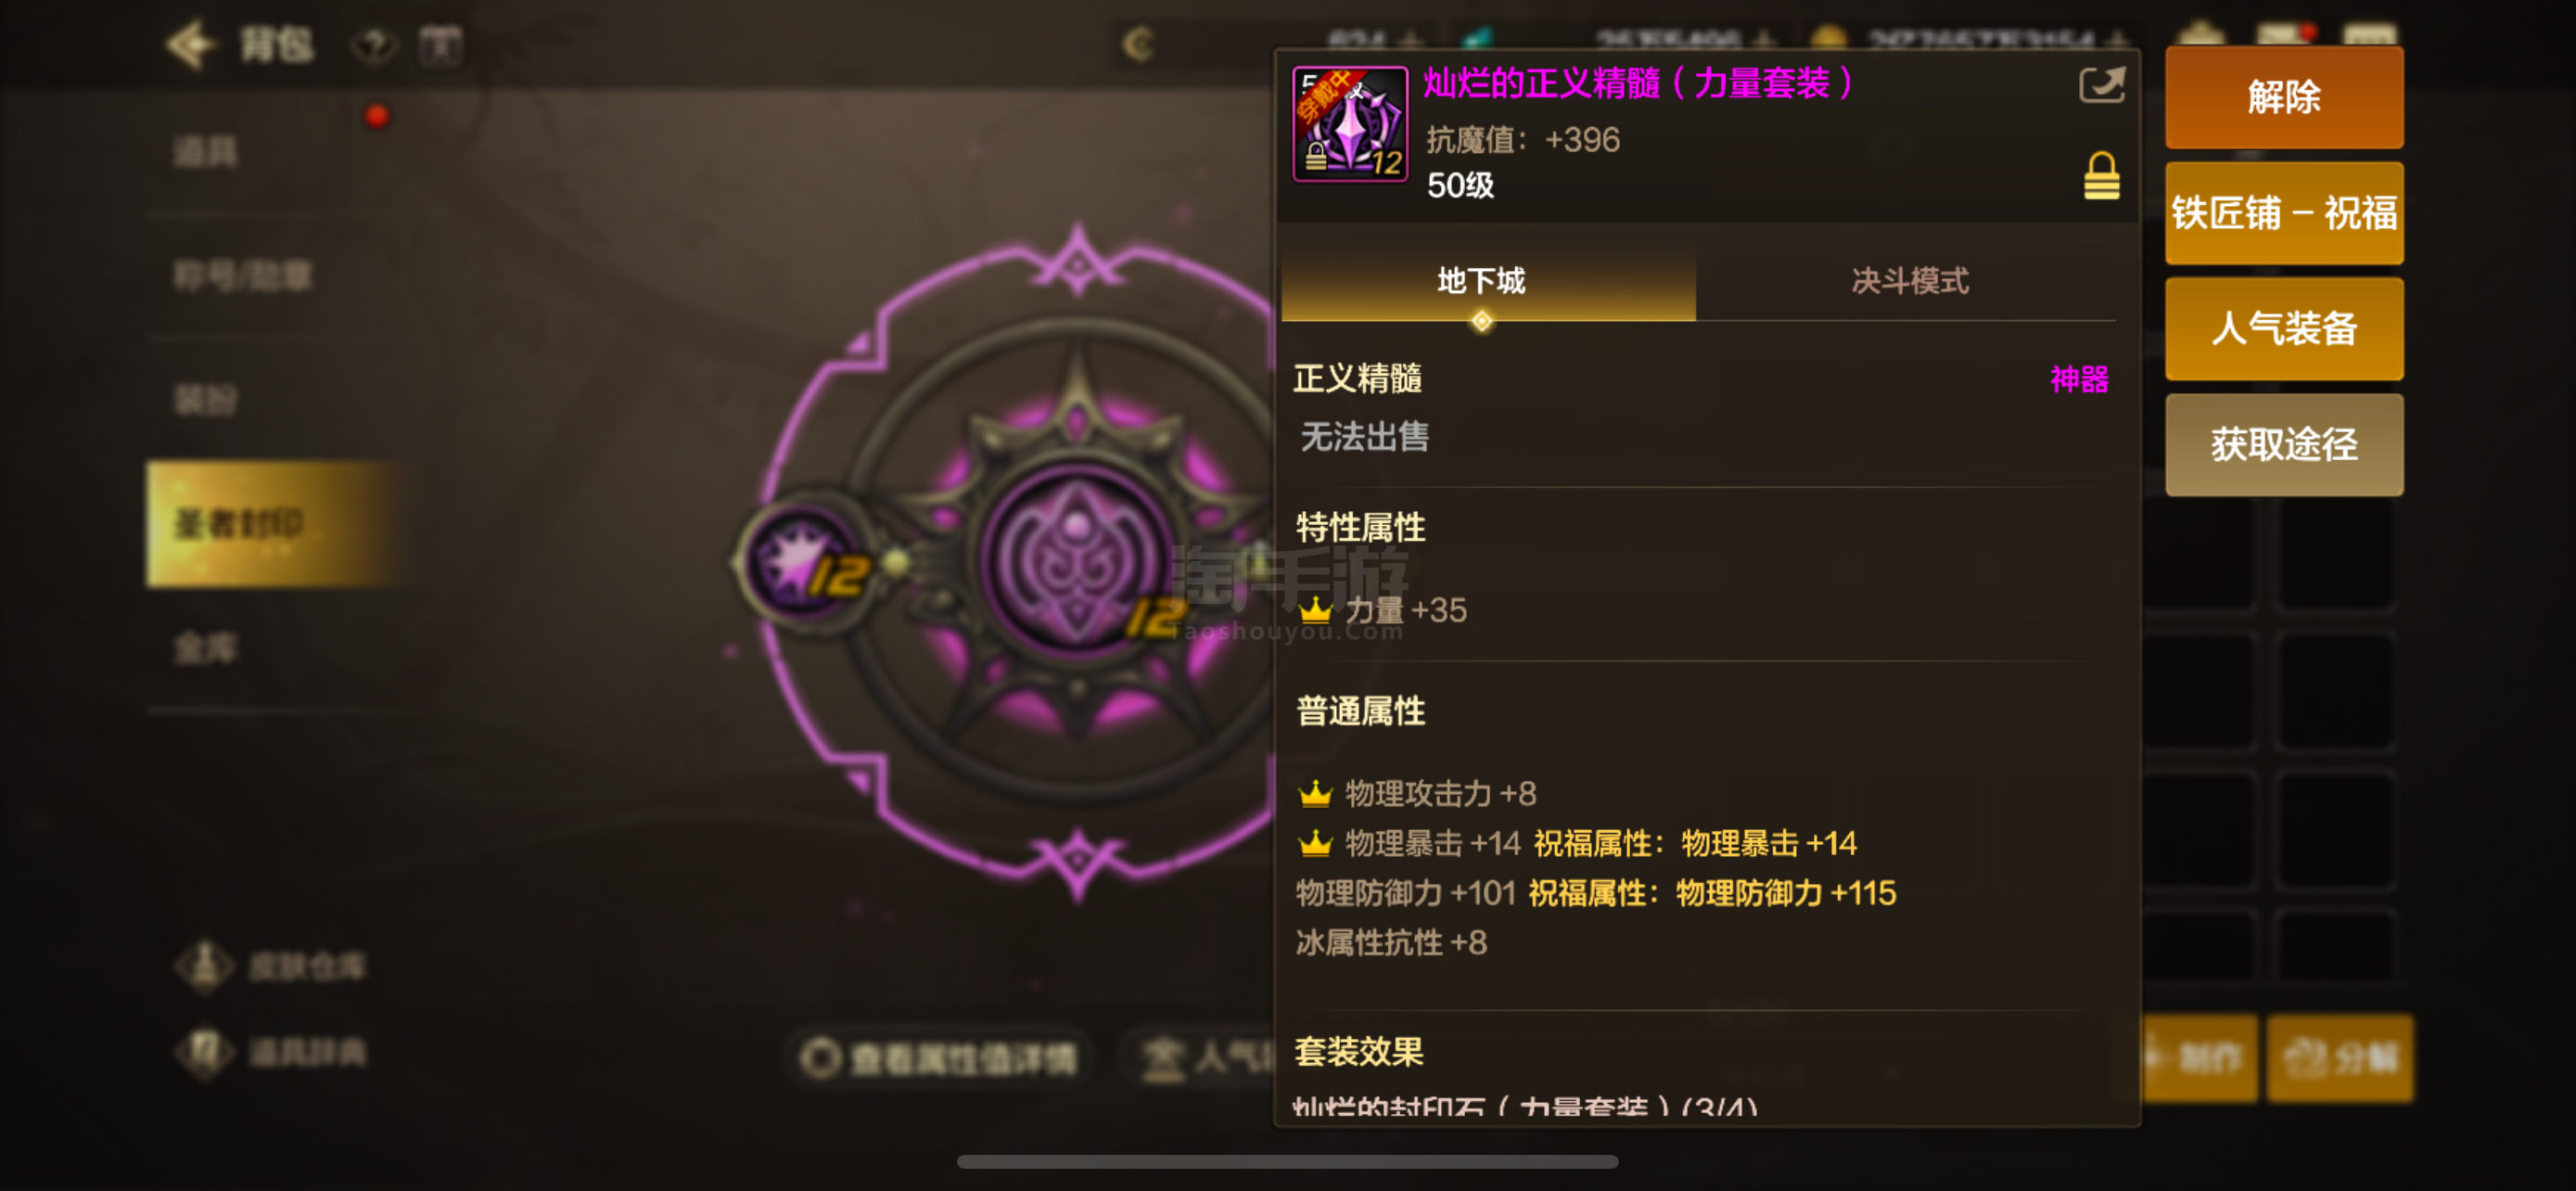Select the small +12 seal stone slot
2576x1191 pixels.
(805, 562)
